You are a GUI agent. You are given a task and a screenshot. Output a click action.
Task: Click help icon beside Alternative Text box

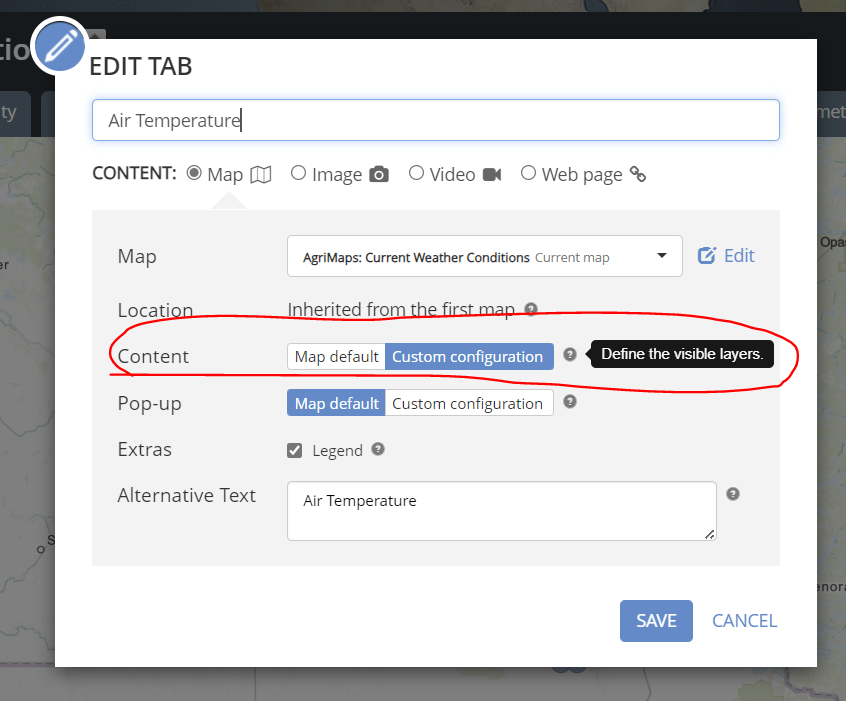[x=733, y=493]
